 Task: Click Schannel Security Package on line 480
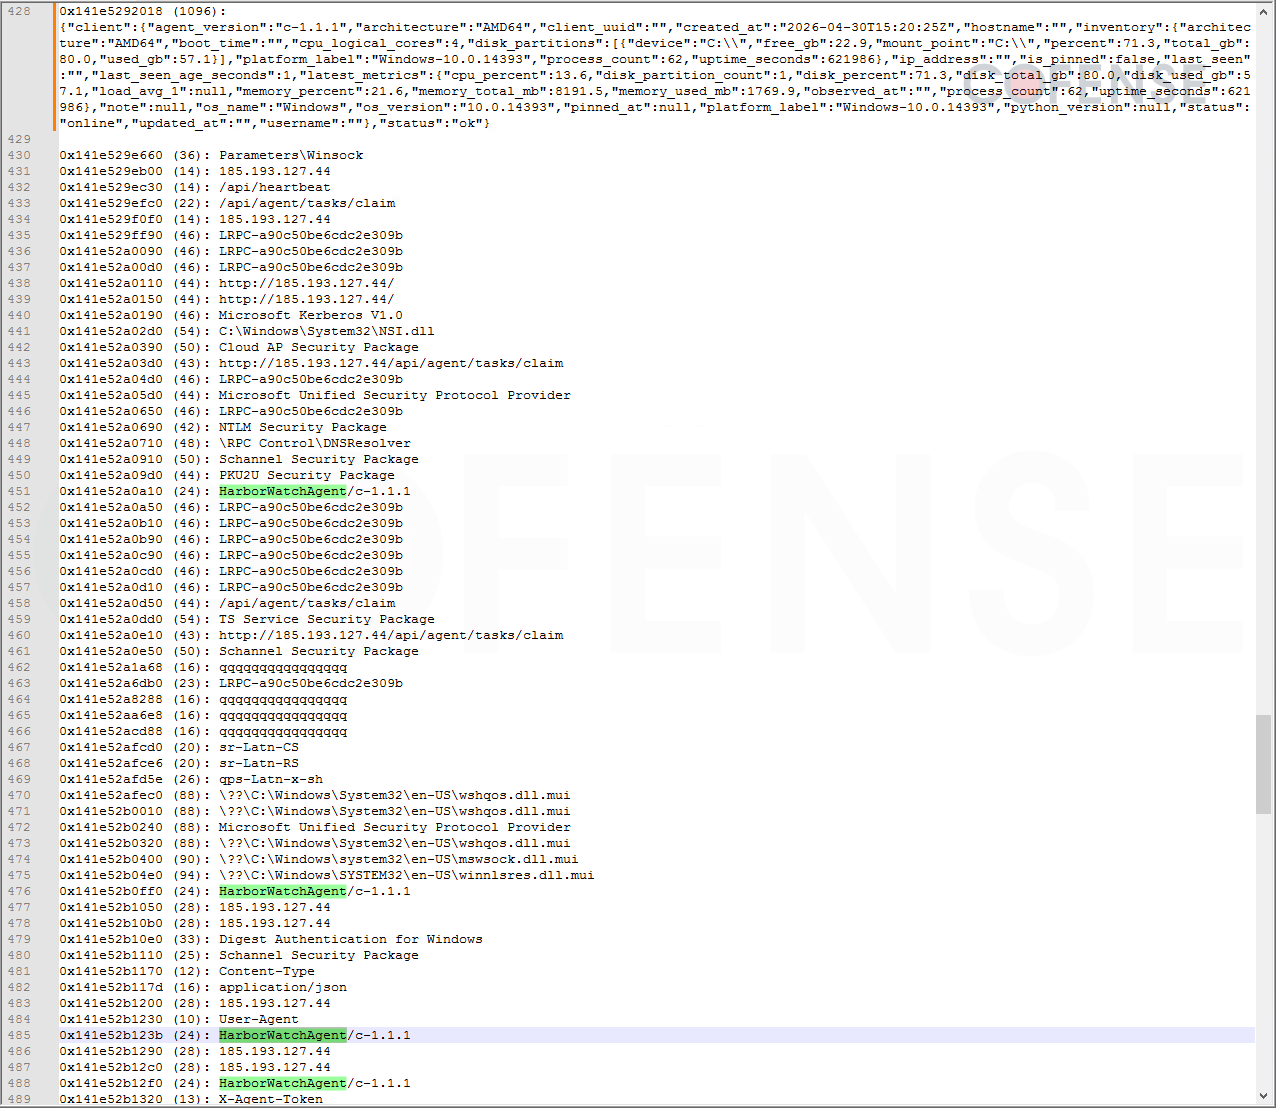(319, 955)
